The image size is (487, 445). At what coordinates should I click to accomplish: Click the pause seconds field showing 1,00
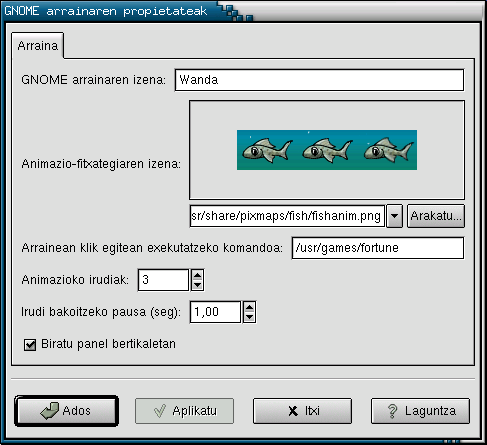tap(215, 312)
